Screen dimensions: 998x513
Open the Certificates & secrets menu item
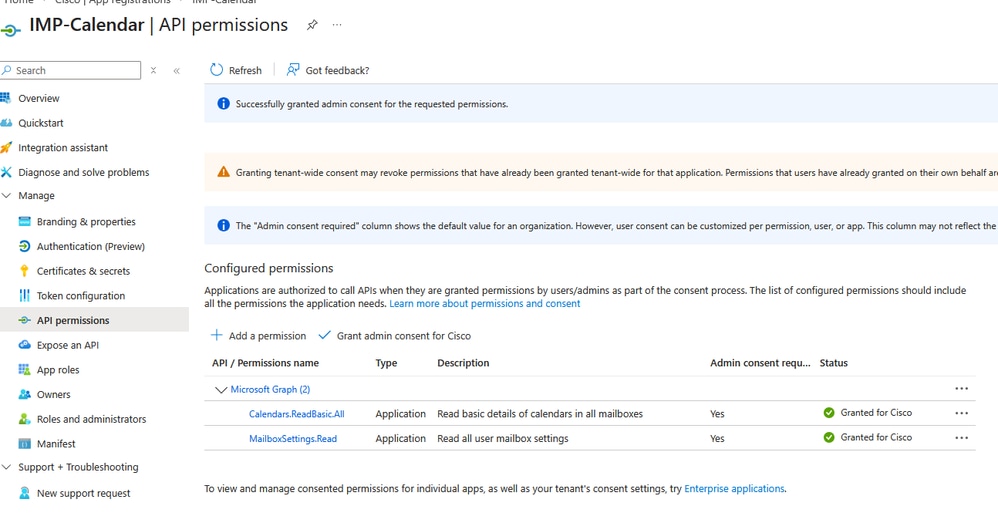83,271
